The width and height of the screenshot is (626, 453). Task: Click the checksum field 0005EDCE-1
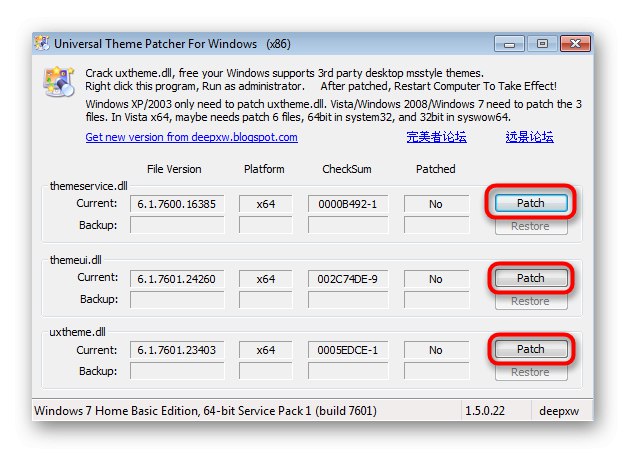pyautogui.click(x=348, y=350)
